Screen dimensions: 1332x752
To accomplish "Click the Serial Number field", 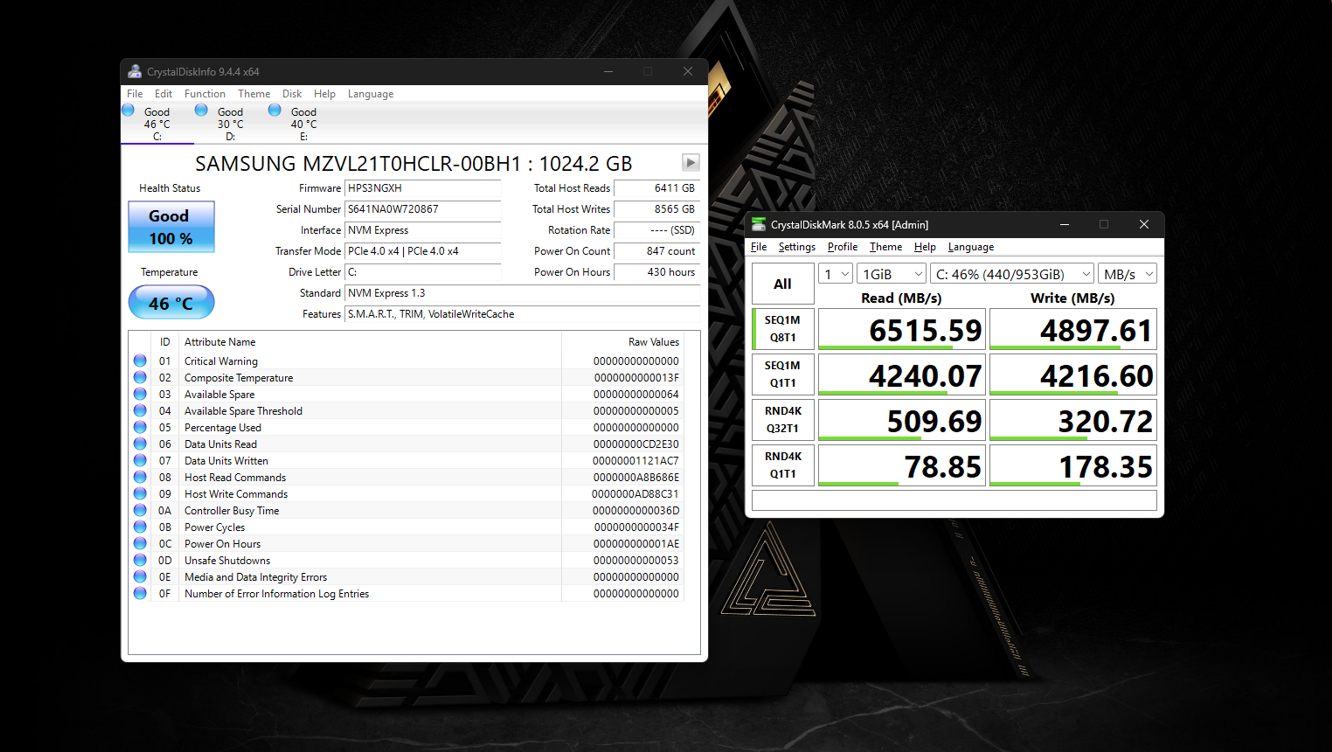I will (423, 209).
